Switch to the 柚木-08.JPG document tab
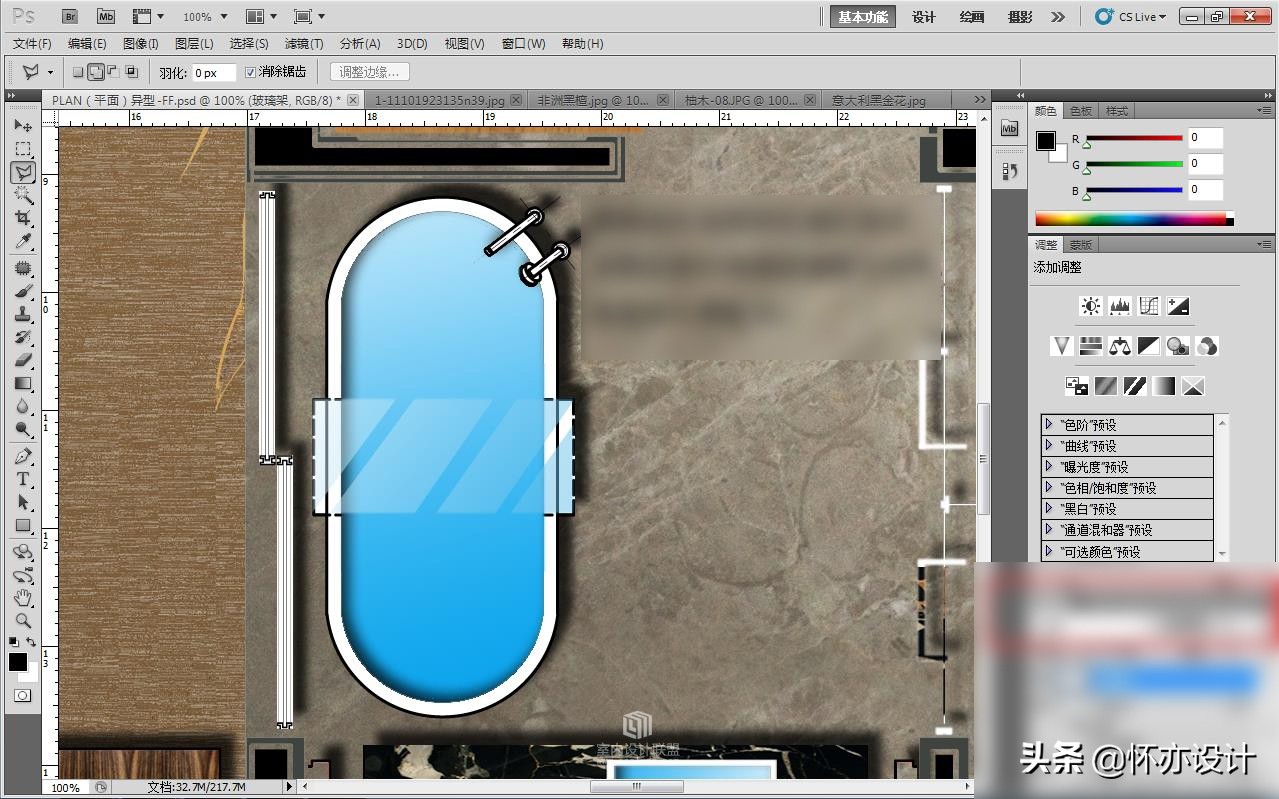 tap(740, 100)
